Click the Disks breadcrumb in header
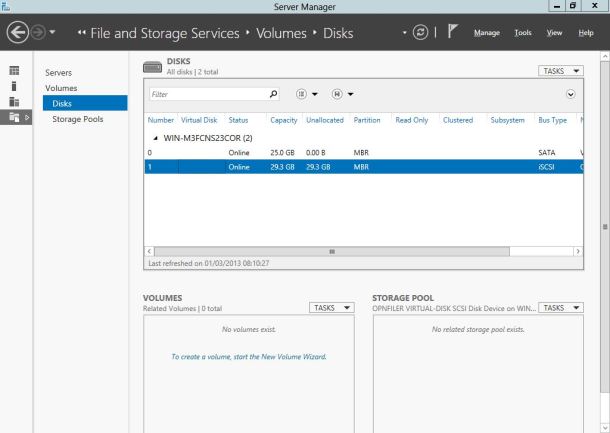Viewport: 610px width, 433px height. (x=338, y=33)
